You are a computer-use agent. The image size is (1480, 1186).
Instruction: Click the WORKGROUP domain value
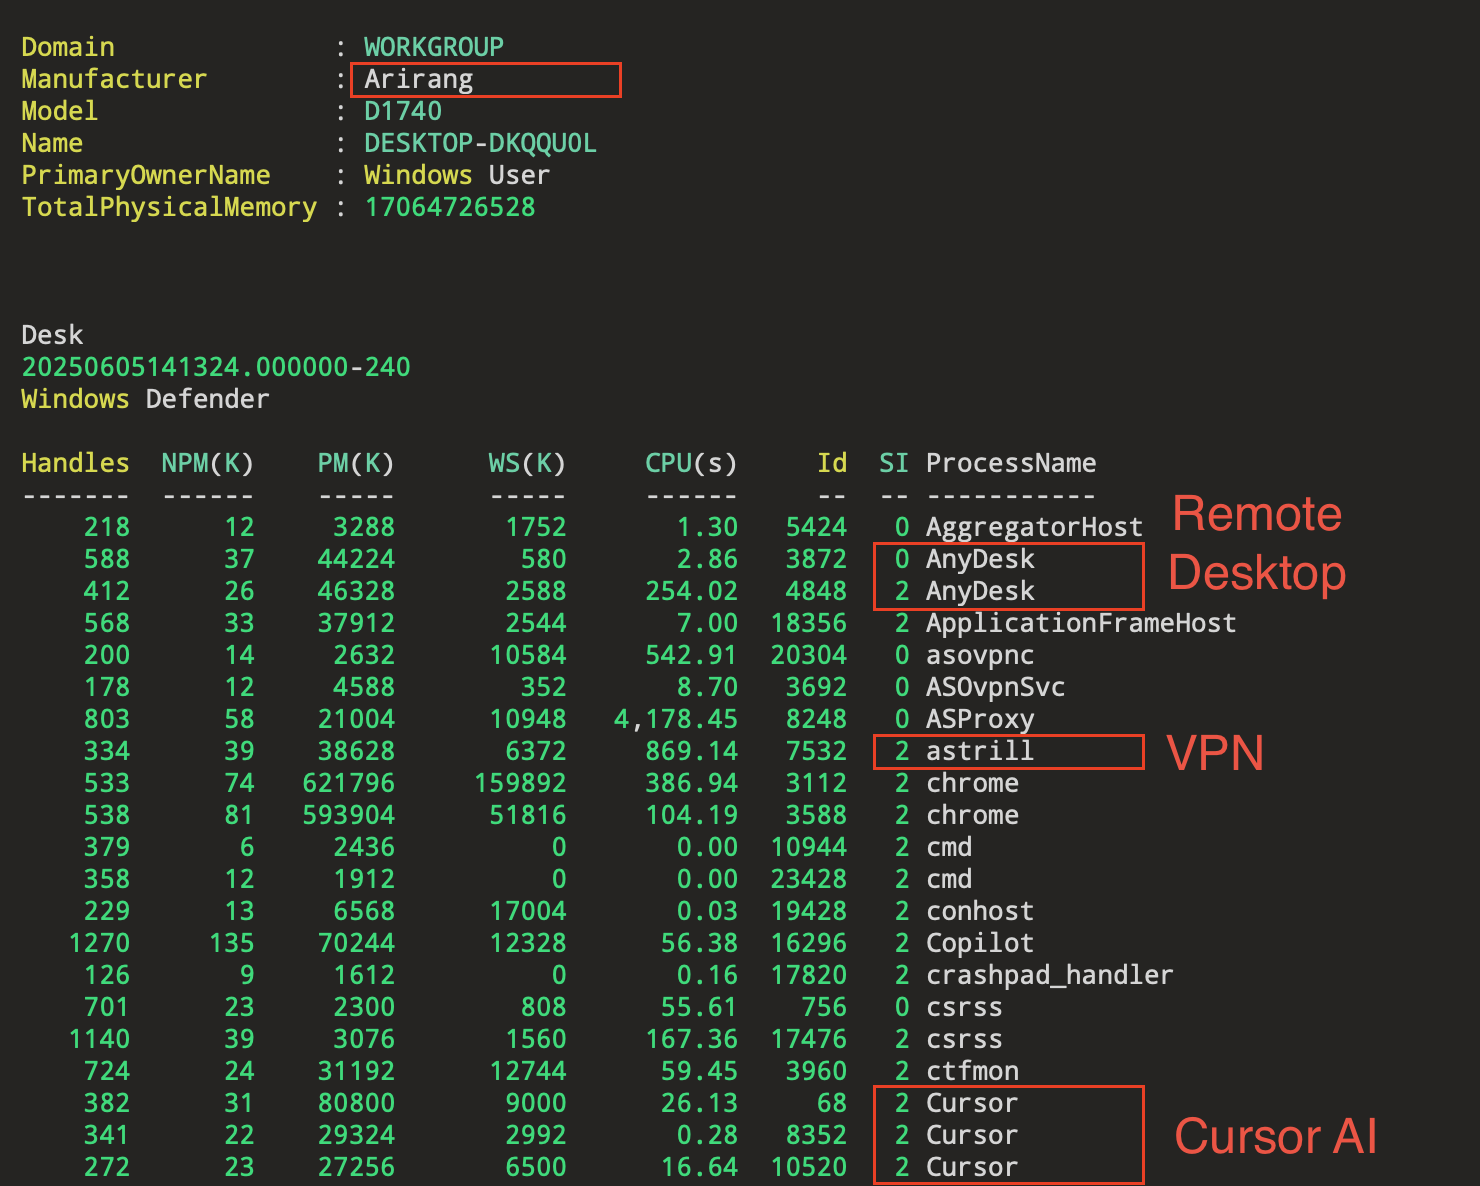(433, 47)
